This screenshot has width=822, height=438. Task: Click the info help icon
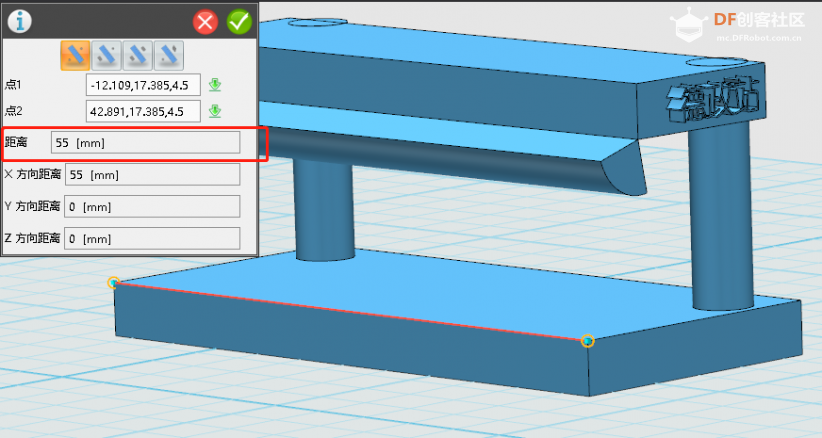point(19,21)
